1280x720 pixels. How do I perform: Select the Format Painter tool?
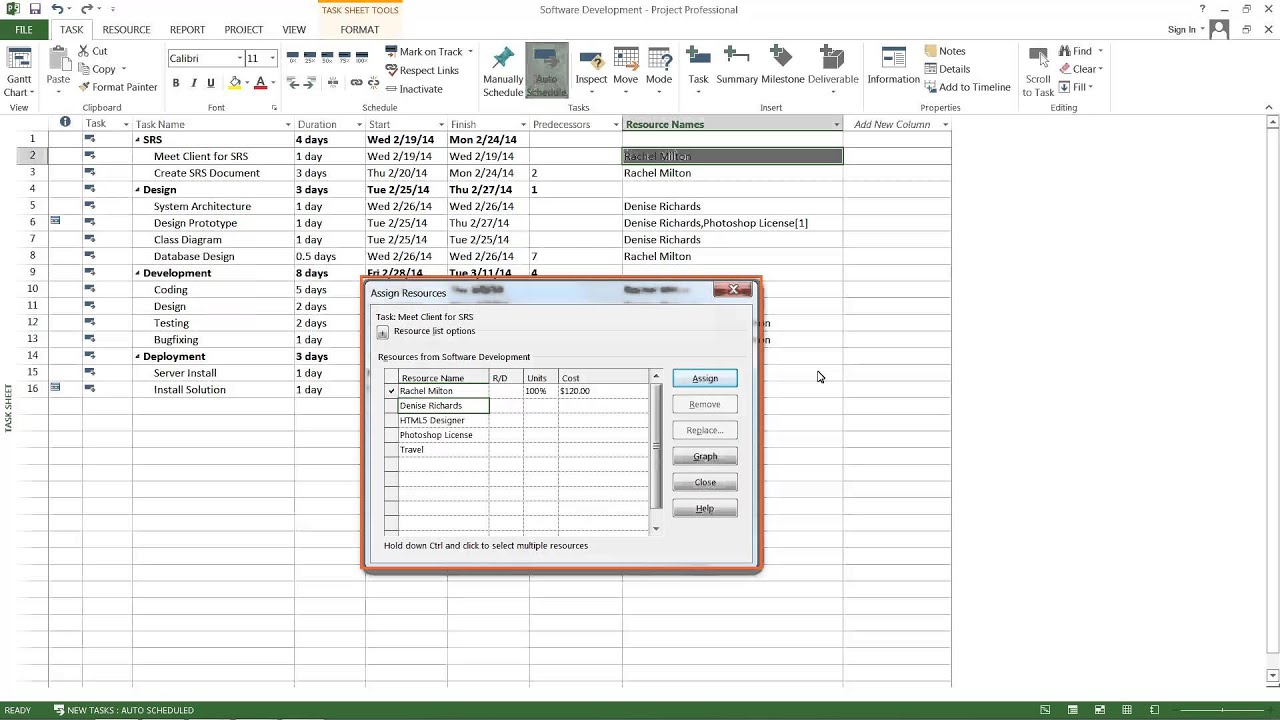click(x=118, y=87)
